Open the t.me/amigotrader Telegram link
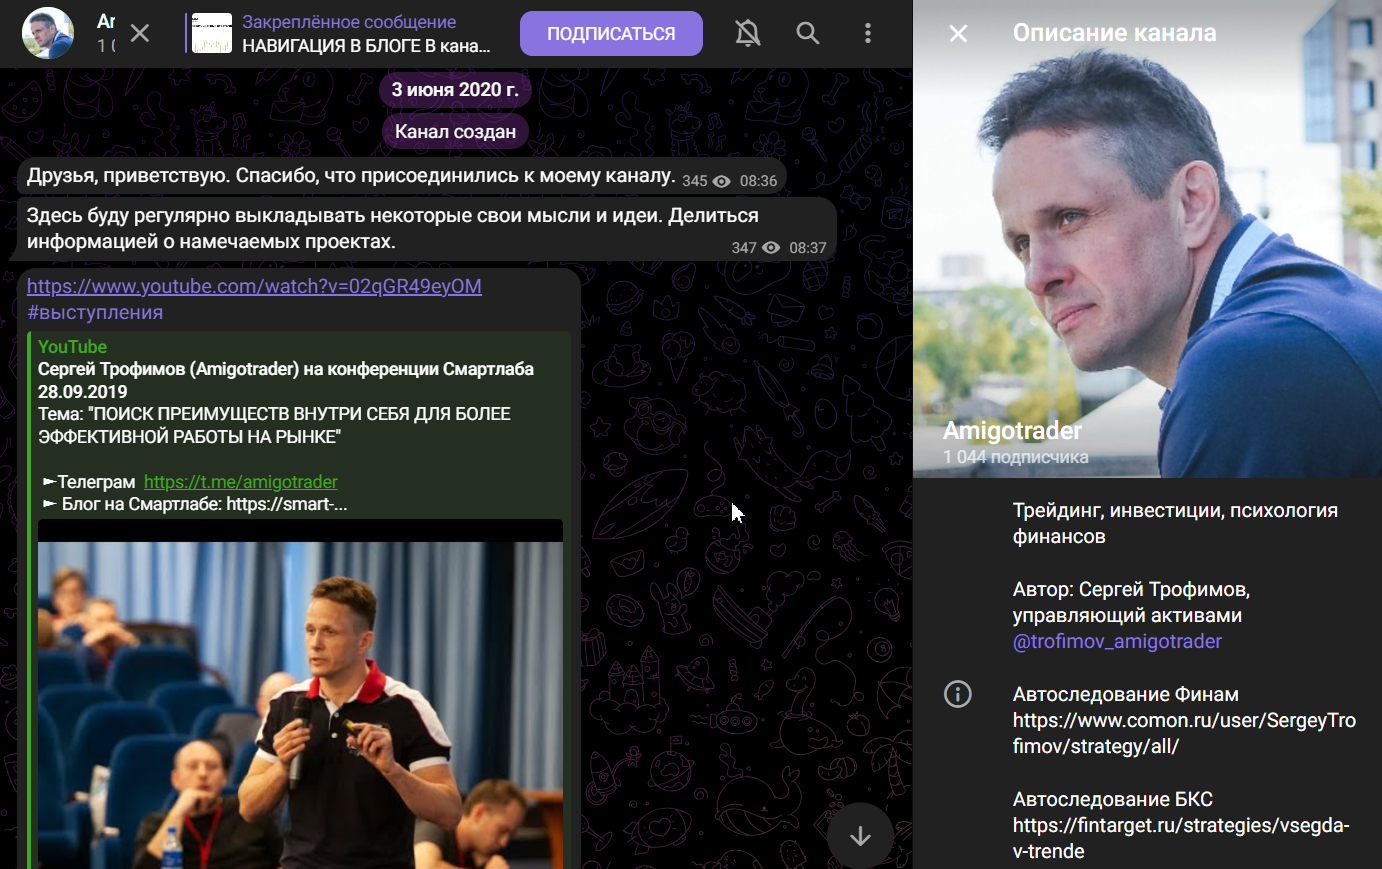Image resolution: width=1382 pixels, height=869 pixels. pyautogui.click(x=241, y=482)
